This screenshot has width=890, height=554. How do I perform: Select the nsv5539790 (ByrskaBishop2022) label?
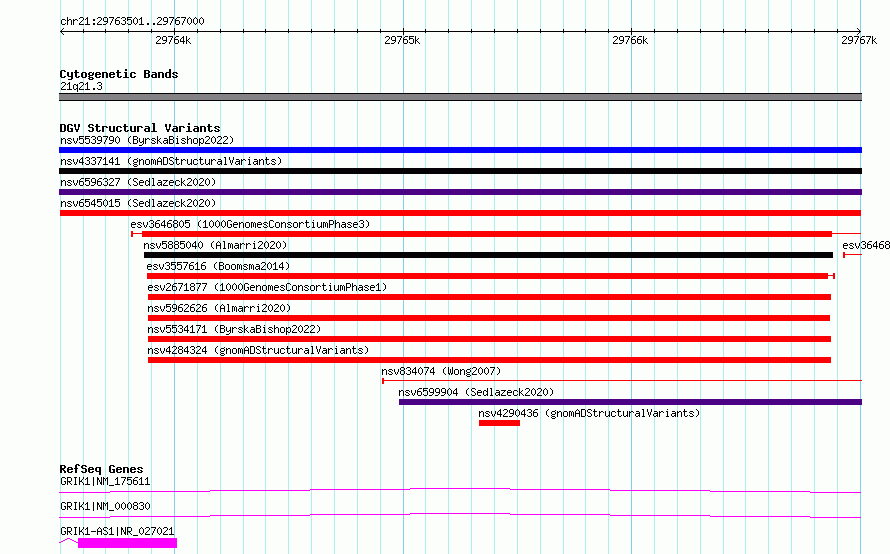tap(147, 140)
